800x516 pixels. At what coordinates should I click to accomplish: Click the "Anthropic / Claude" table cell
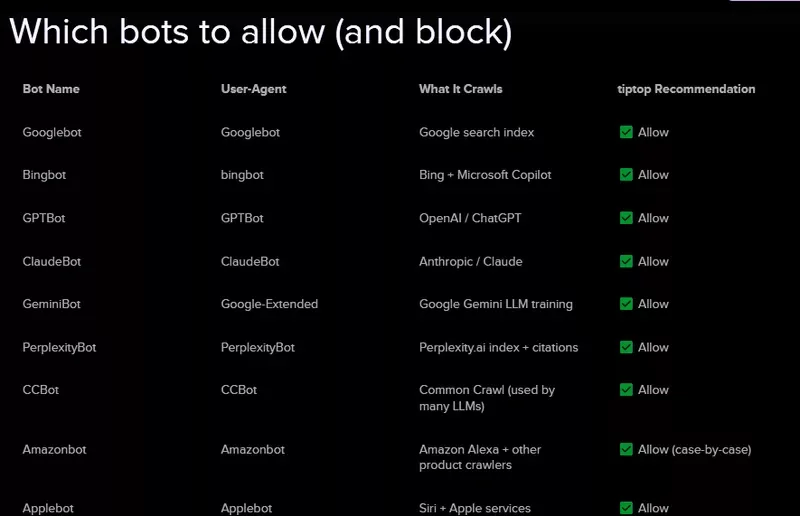(471, 261)
